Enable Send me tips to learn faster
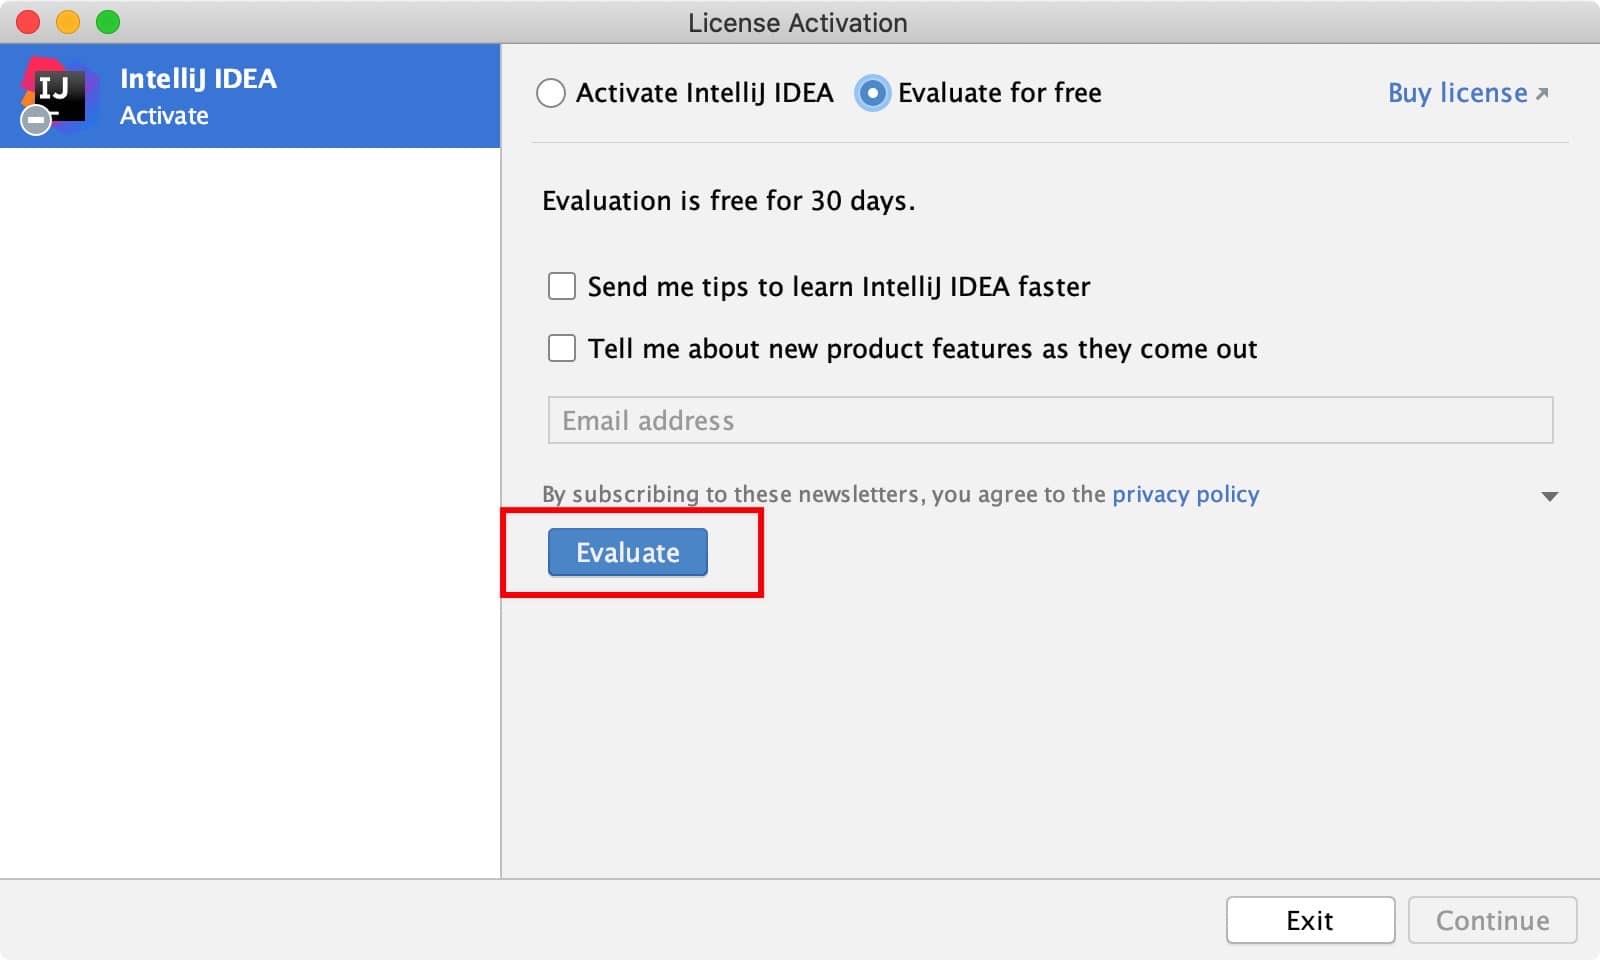 pos(562,287)
